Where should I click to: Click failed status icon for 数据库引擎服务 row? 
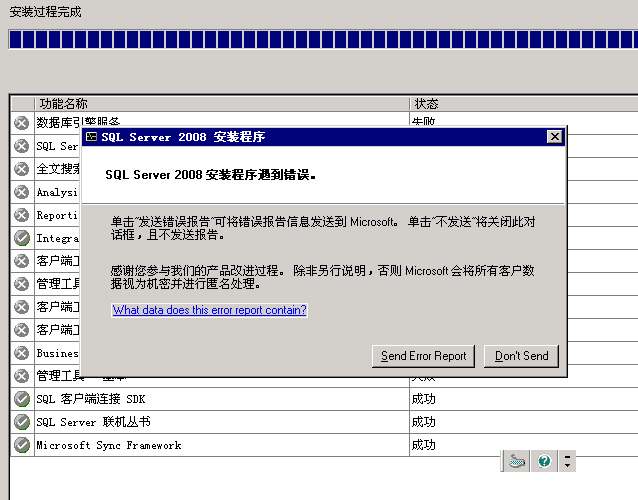coord(22,123)
